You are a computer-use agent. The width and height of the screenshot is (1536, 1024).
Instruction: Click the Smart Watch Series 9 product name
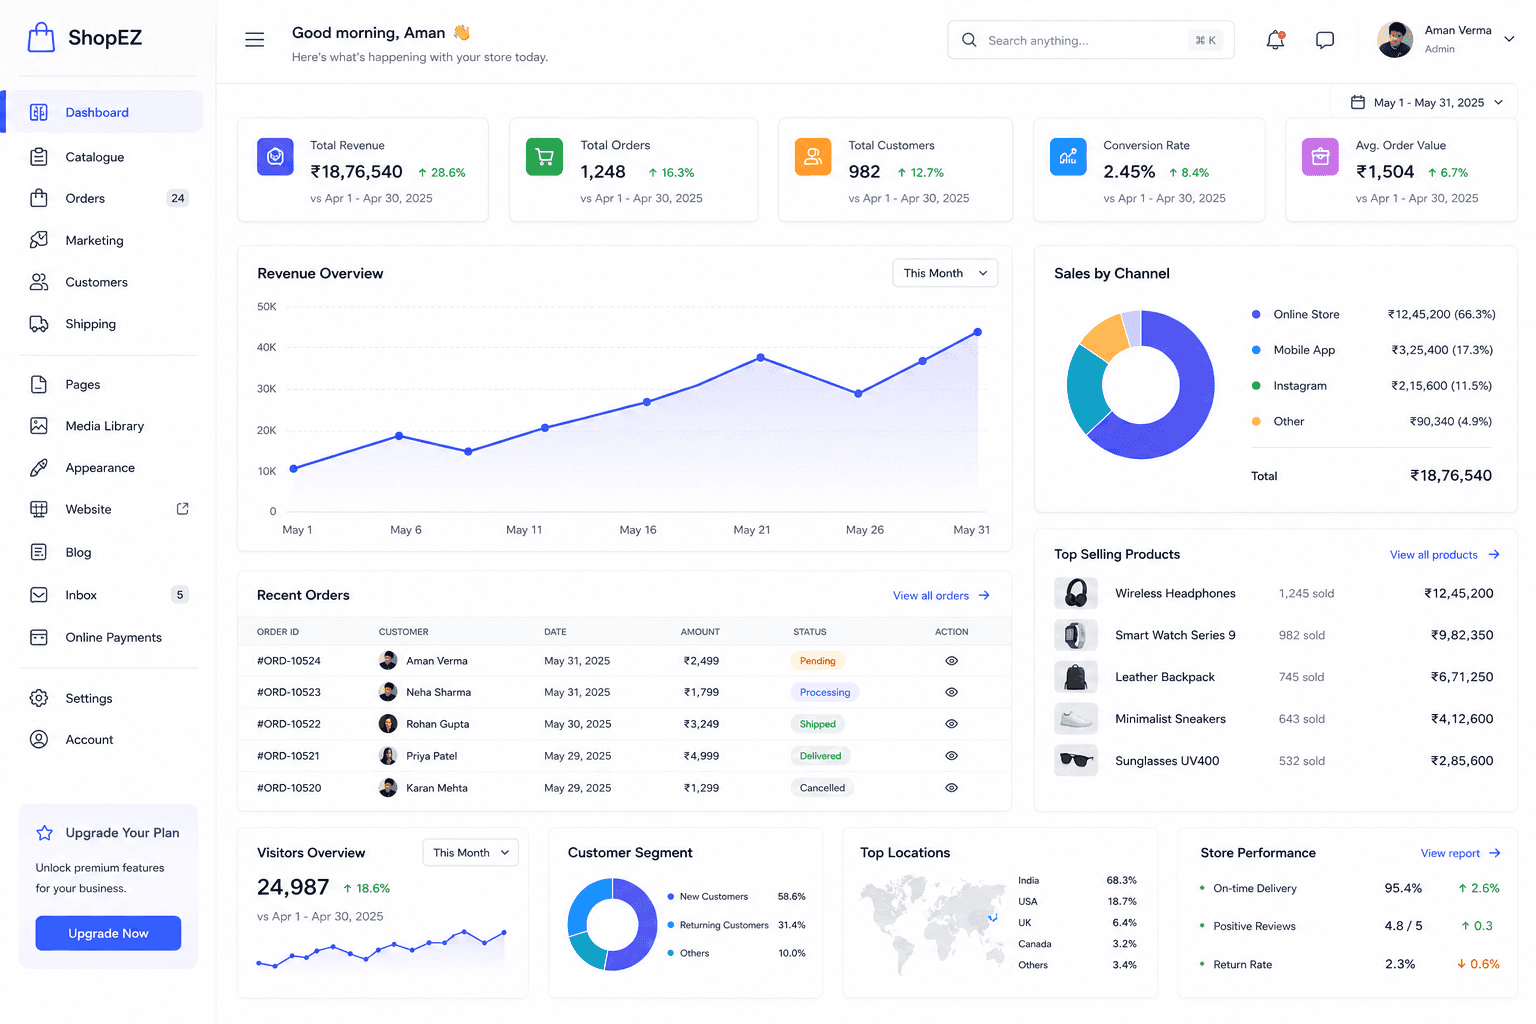pos(1175,635)
